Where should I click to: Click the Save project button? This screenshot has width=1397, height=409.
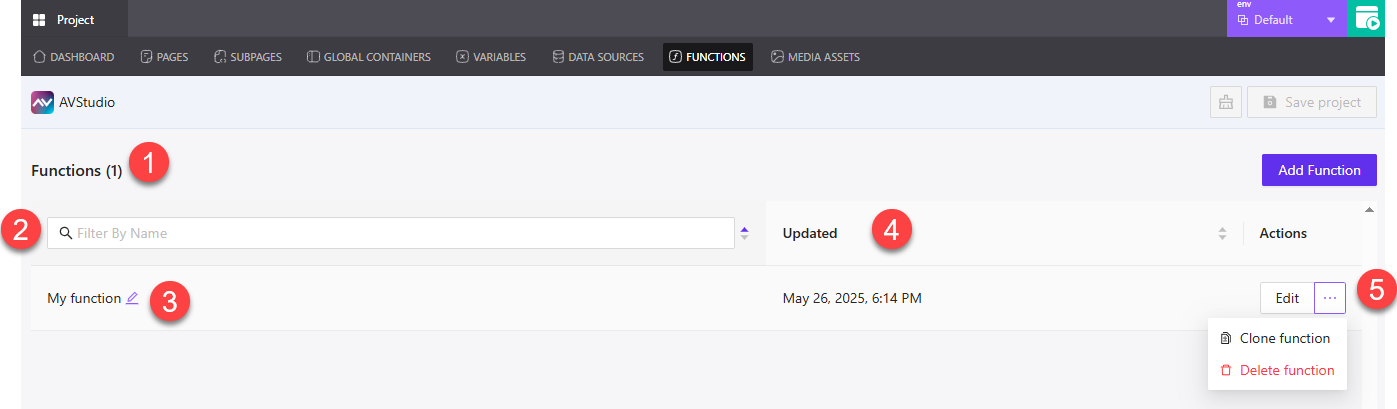(x=1312, y=102)
